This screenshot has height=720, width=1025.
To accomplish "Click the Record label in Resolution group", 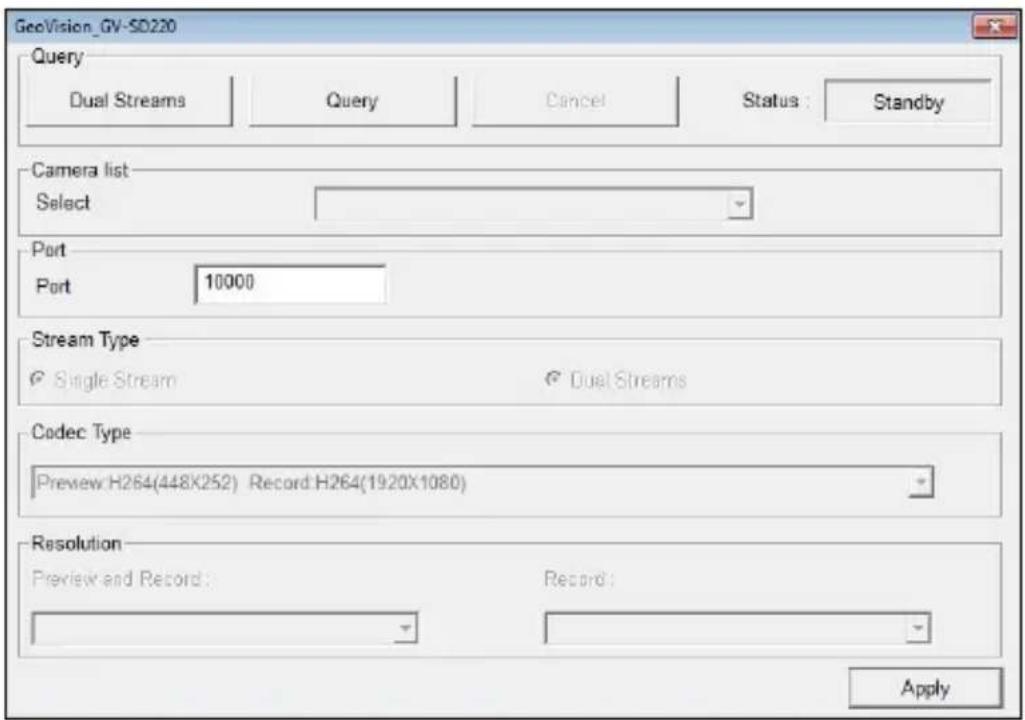I will pyautogui.click(x=578, y=579).
